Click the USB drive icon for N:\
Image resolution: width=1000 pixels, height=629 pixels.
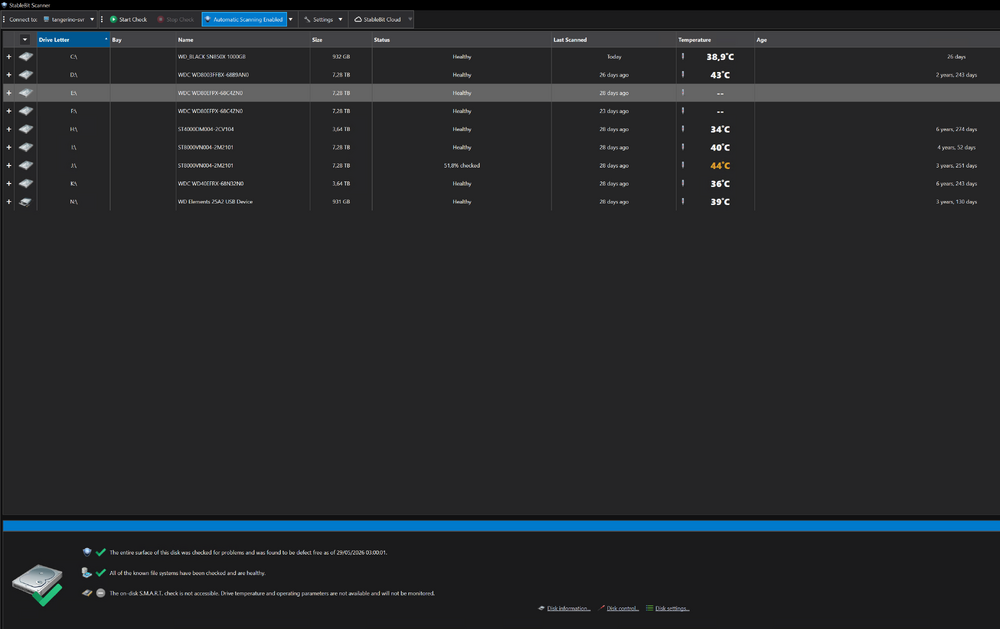pyautogui.click(x=26, y=202)
